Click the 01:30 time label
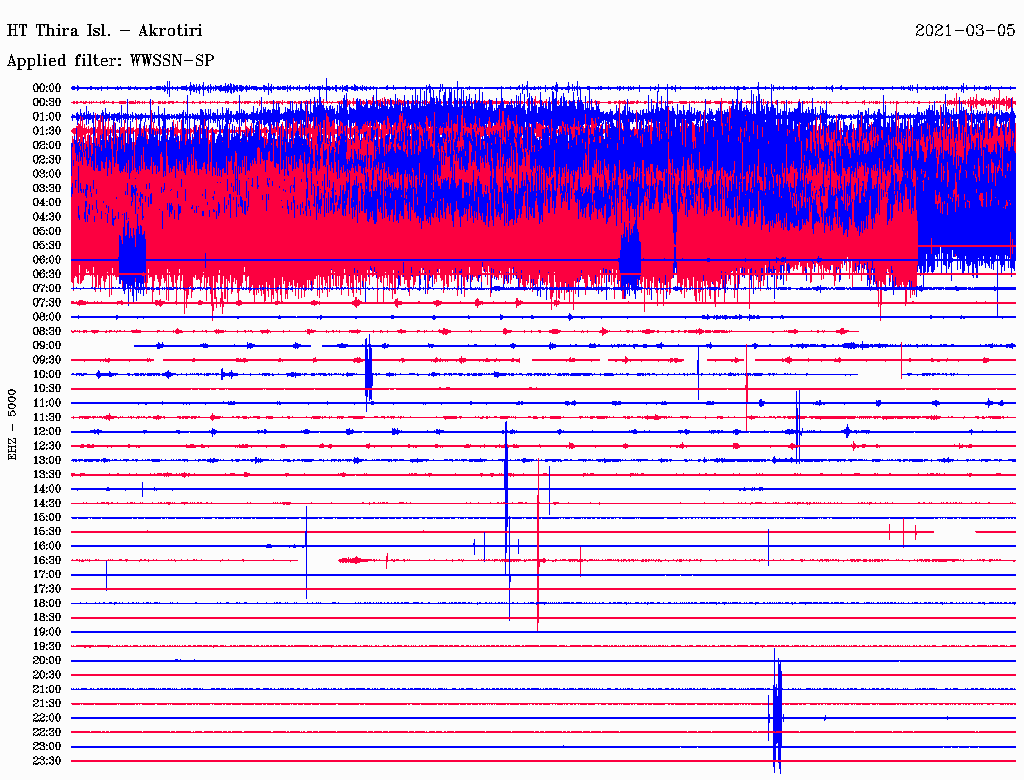 (47, 131)
